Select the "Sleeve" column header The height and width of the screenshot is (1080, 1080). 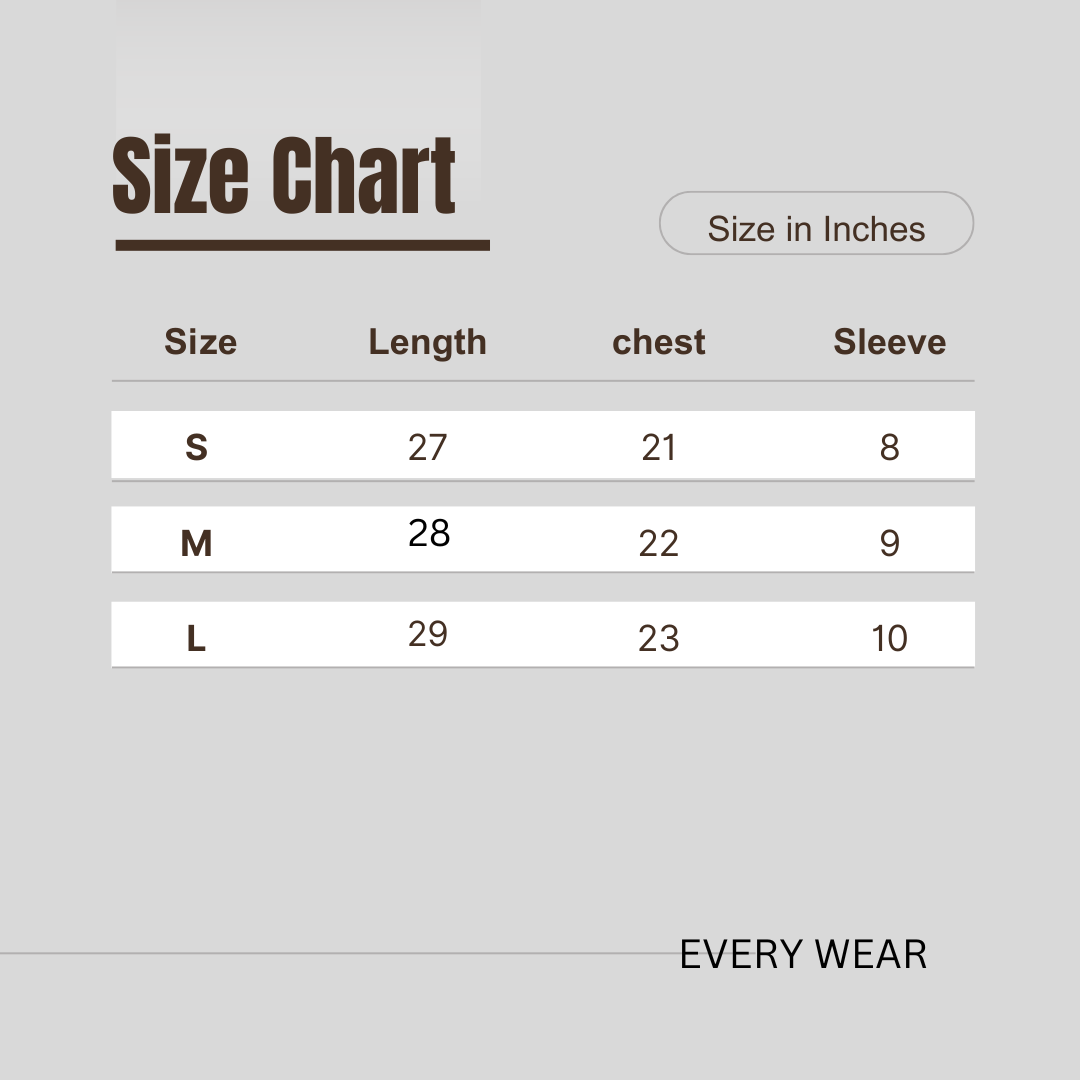(x=889, y=342)
